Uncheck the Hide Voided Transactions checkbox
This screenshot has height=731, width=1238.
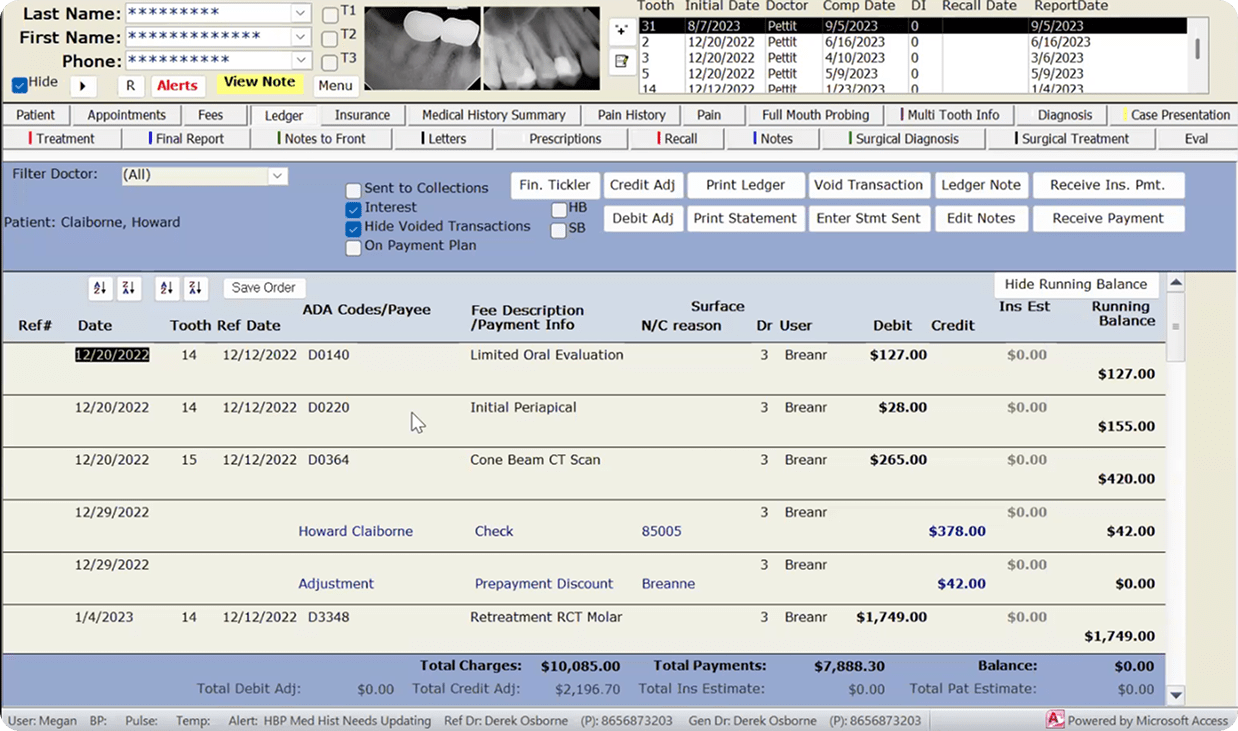[x=353, y=228]
